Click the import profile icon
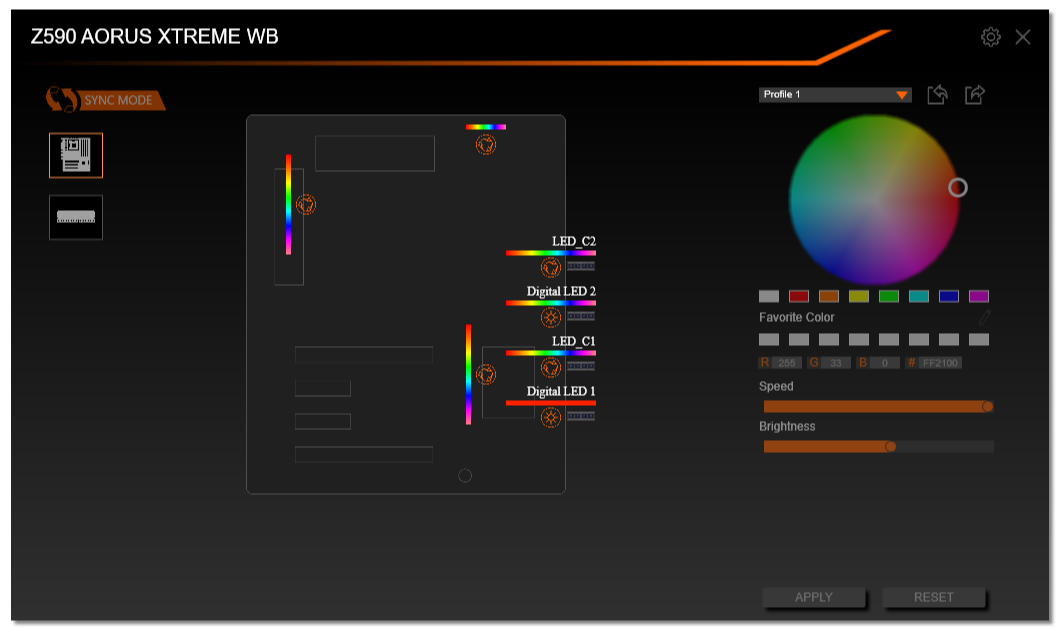 937,95
